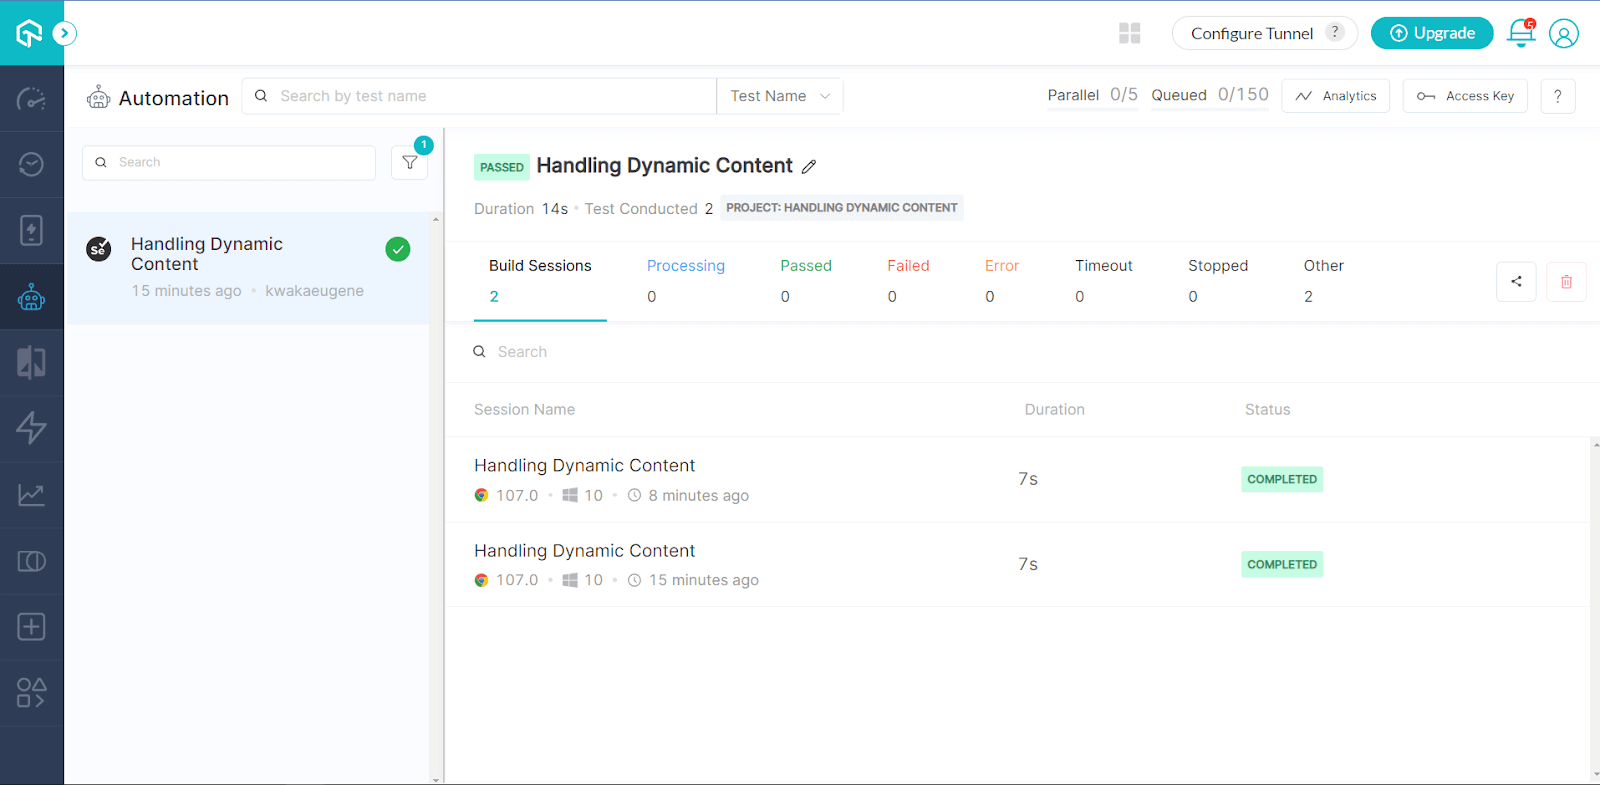Select the Automation robot icon in sidebar
Image resolution: width=1600 pixels, height=785 pixels.
click(x=31, y=297)
